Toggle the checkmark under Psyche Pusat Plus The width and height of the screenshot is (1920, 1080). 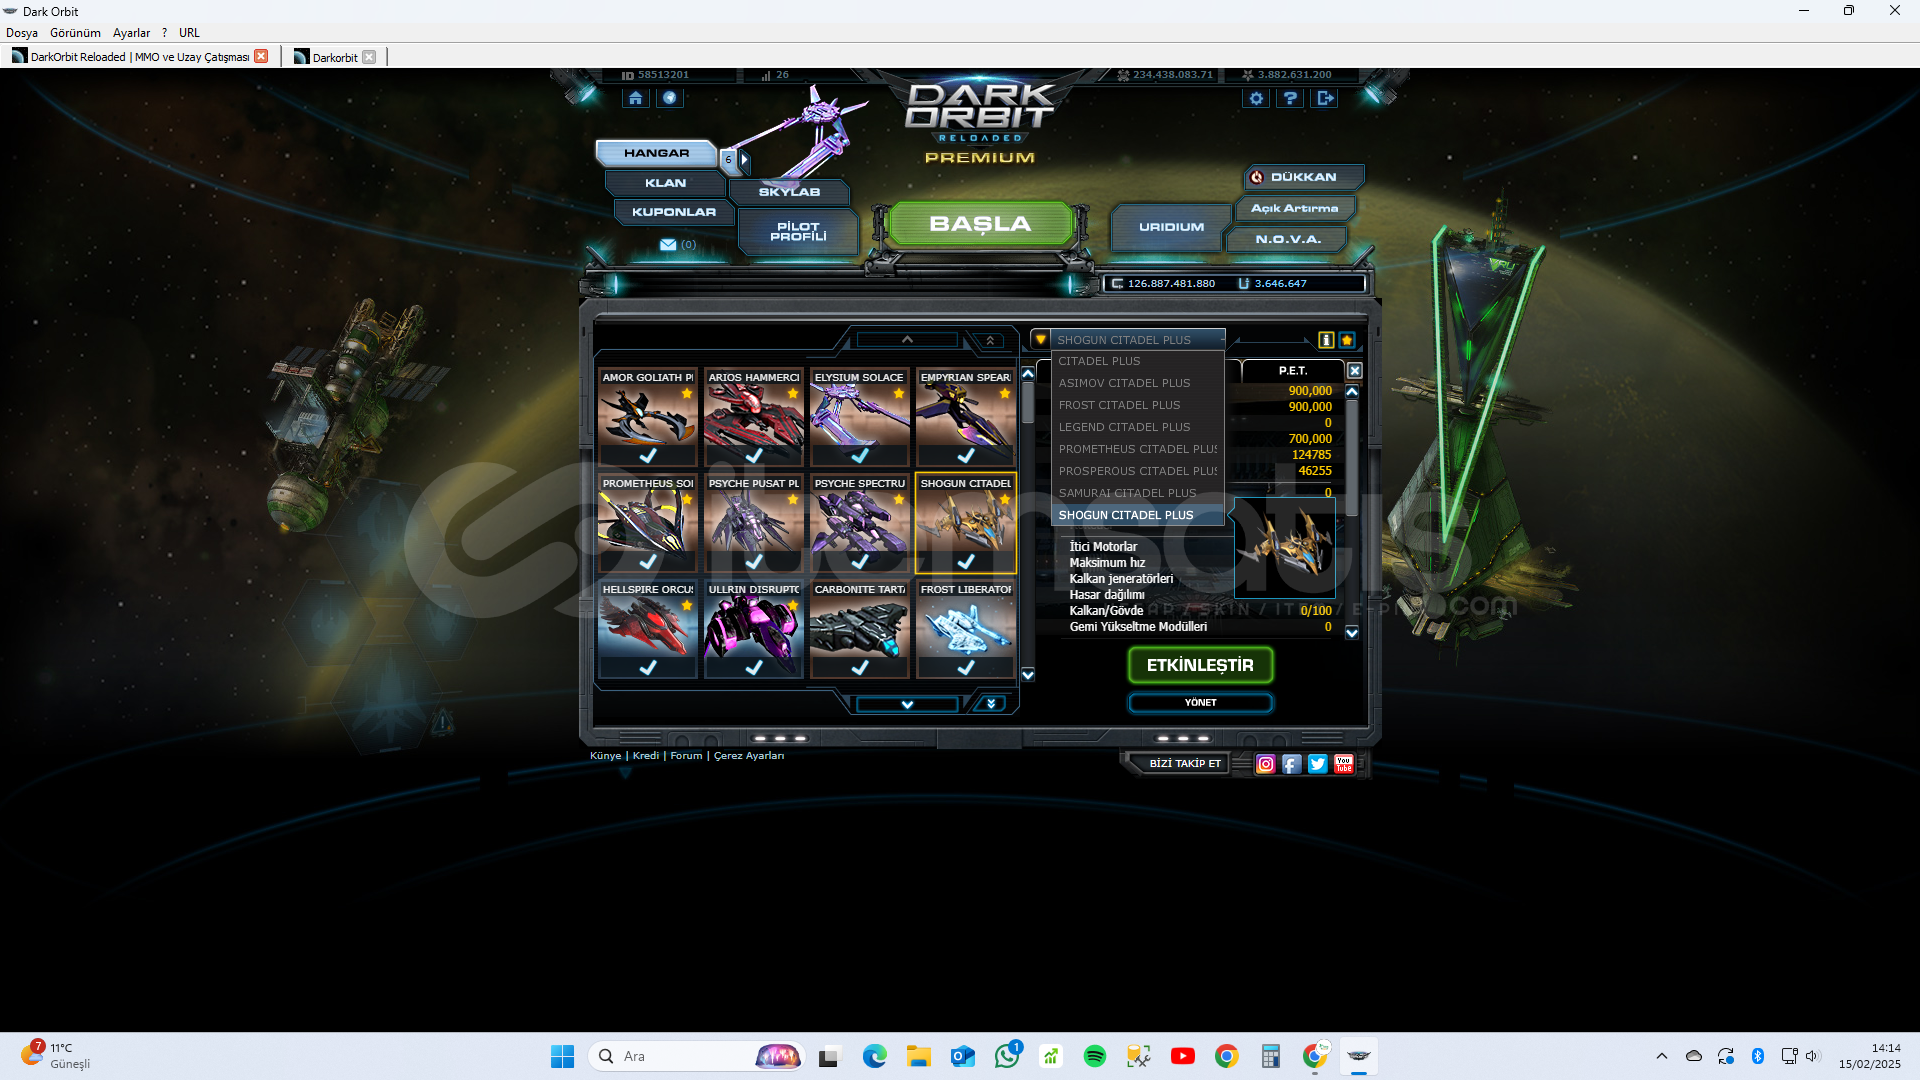coord(754,562)
